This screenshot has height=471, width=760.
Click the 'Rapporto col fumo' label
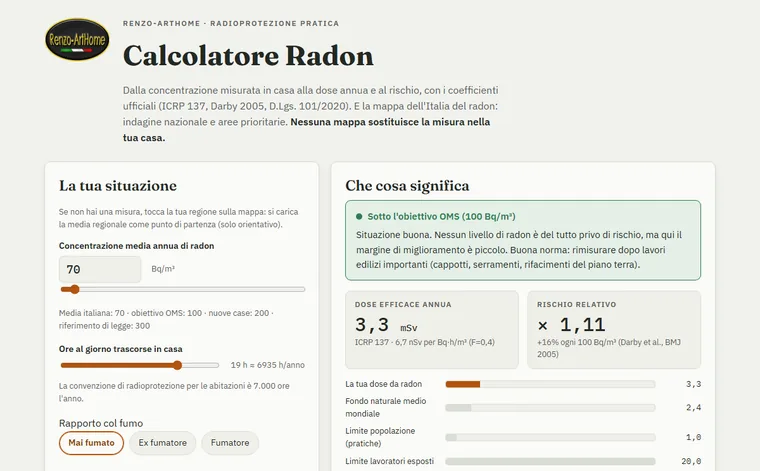point(101,423)
